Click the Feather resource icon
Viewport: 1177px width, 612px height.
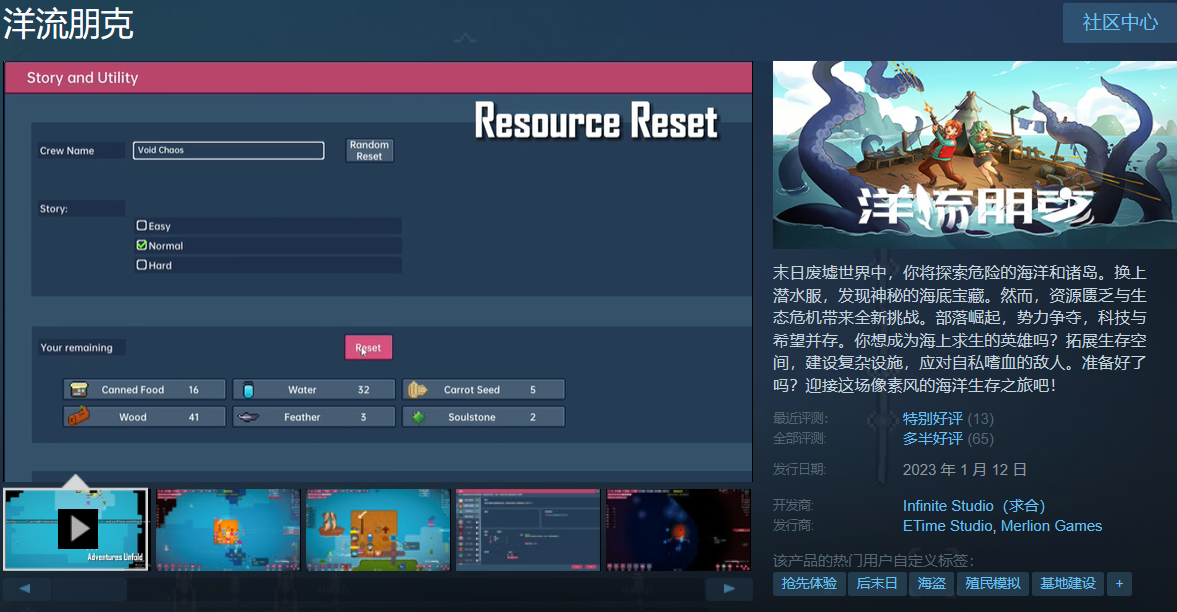tap(248, 417)
